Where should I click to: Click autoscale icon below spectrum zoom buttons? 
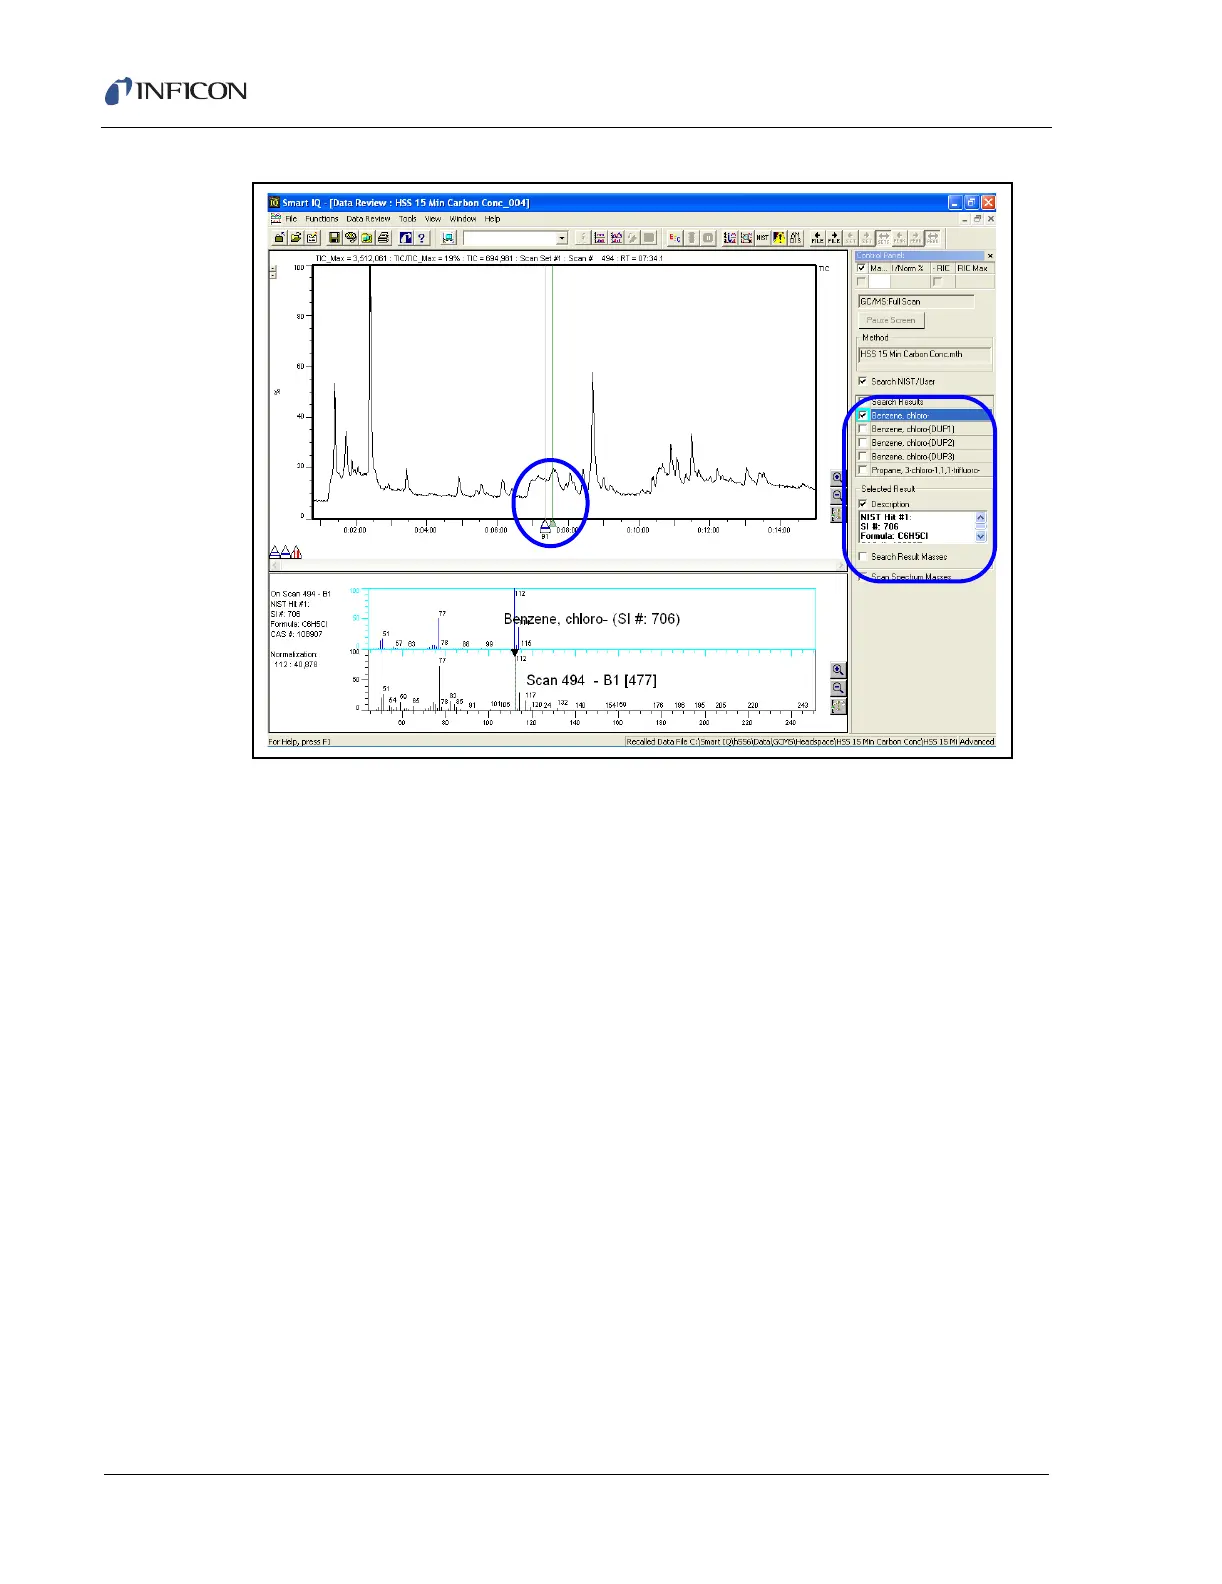pyautogui.click(x=838, y=706)
